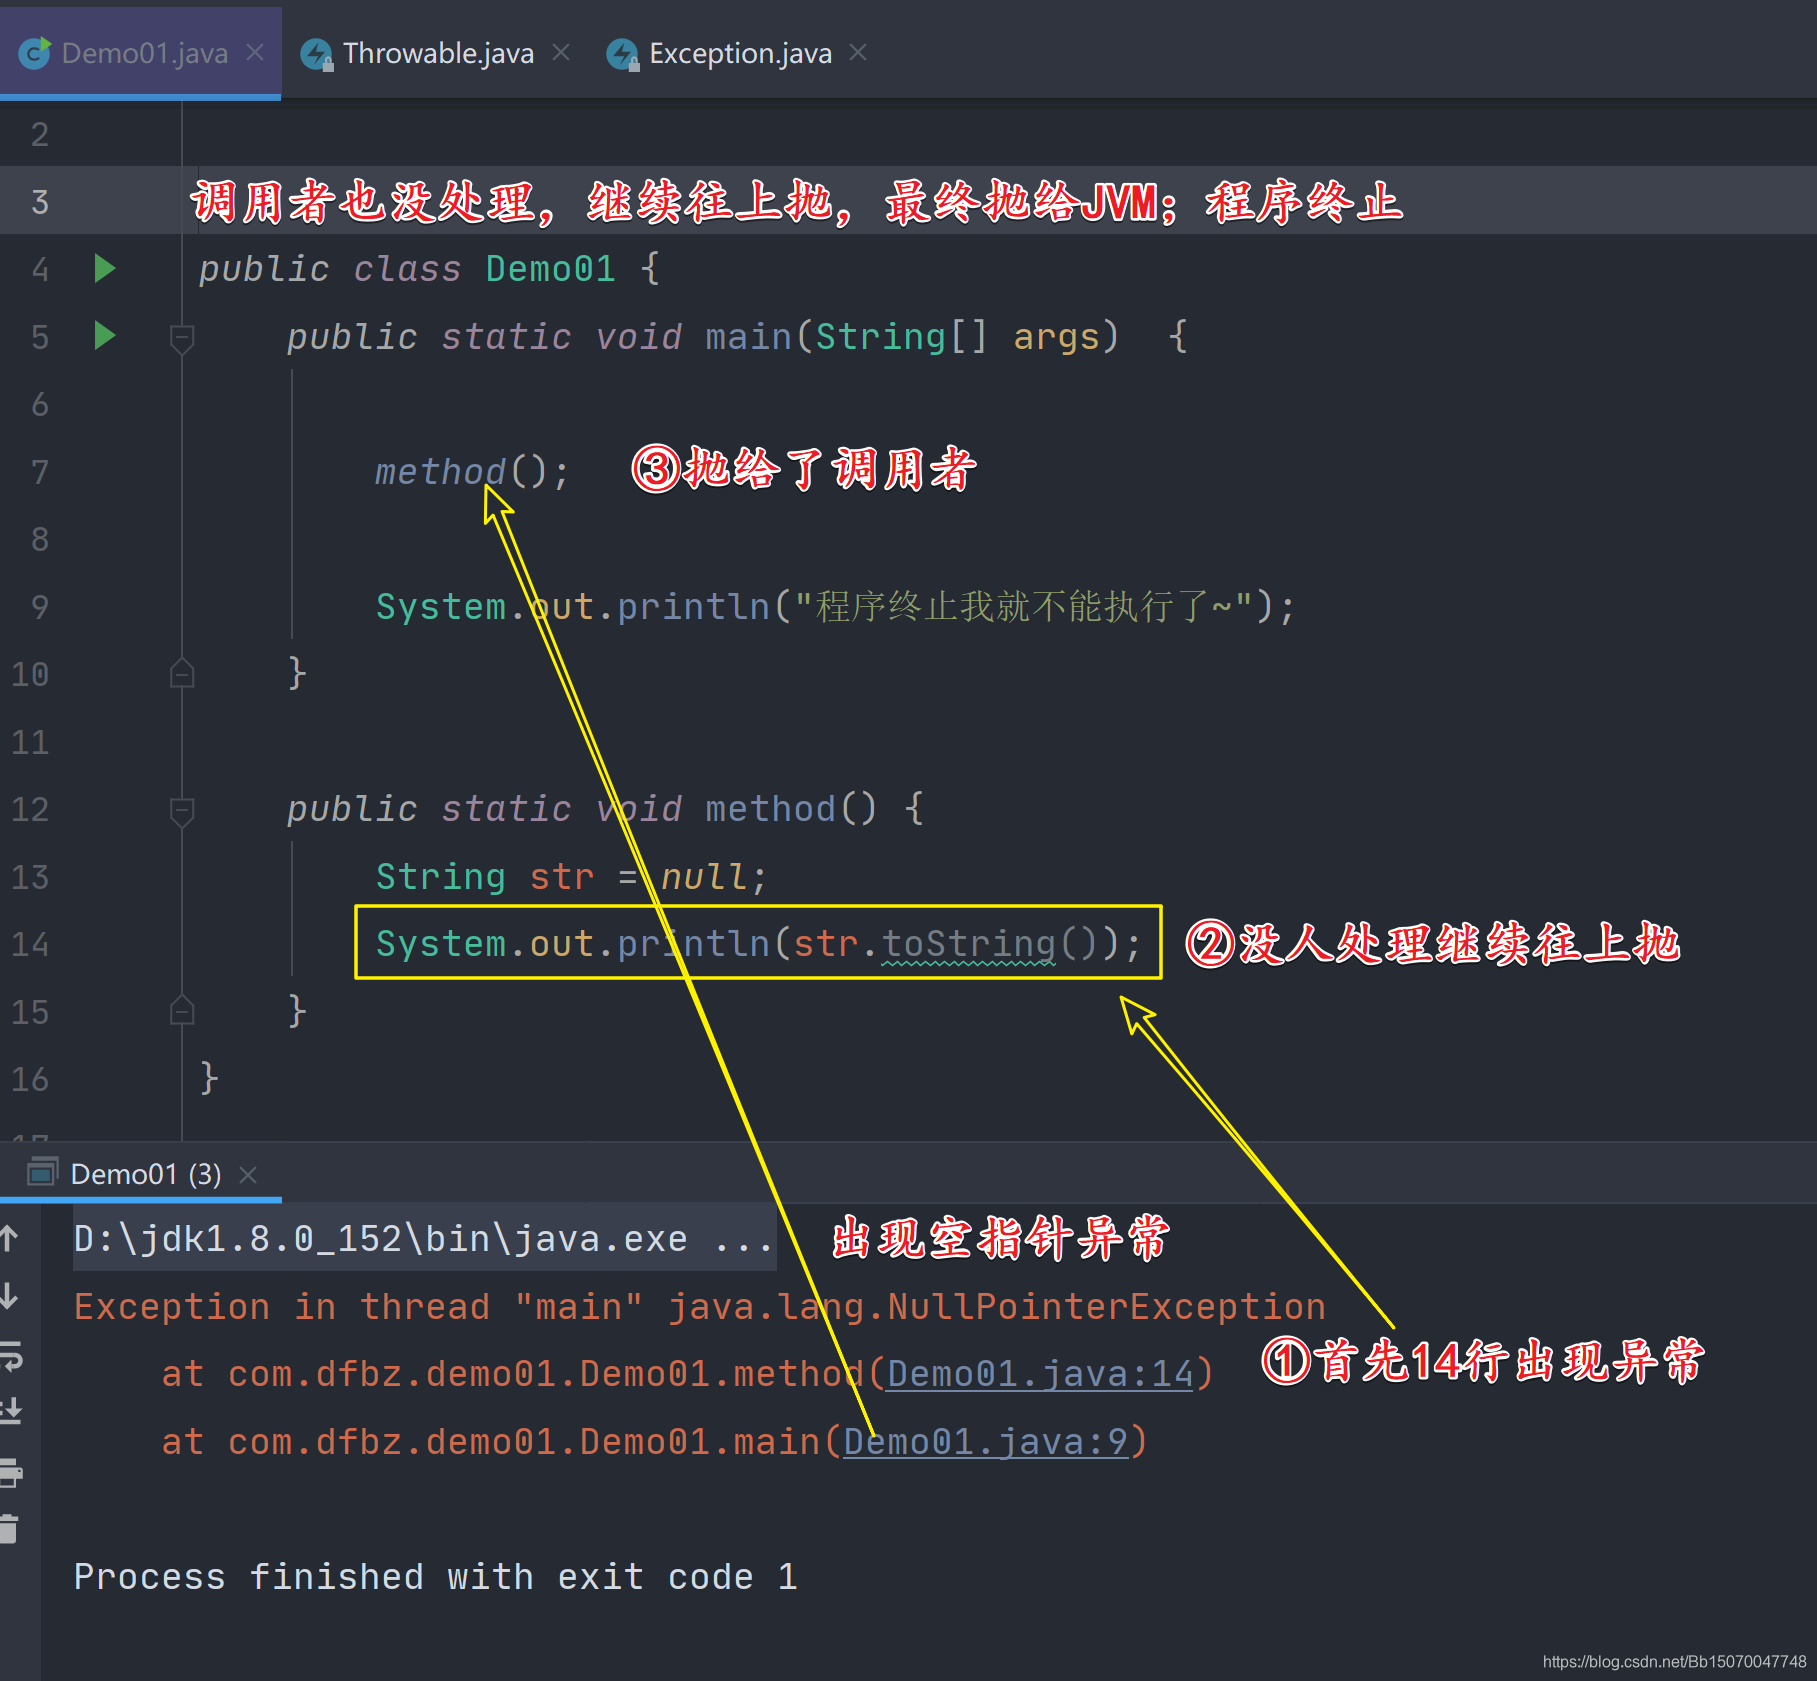The width and height of the screenshot is (1817, 1681).
Task: Collapse the method() end fold on line 15
Action: (182, 1010)
